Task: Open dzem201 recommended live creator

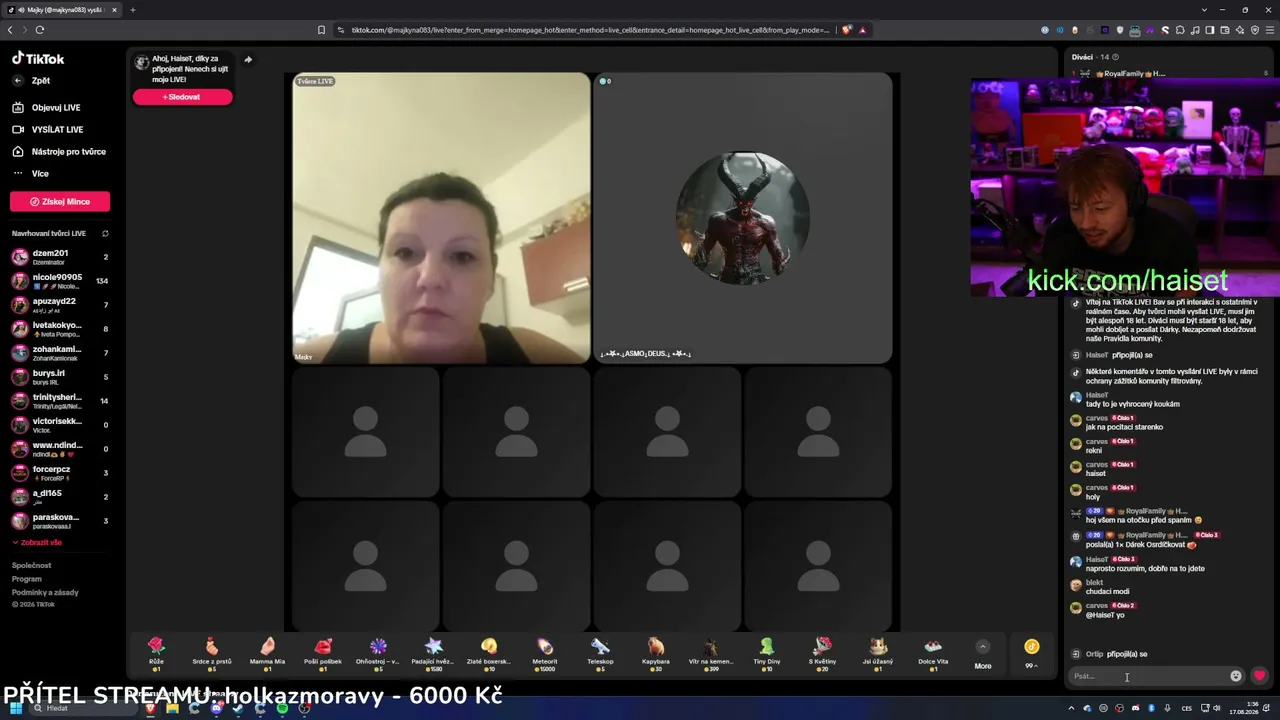Action: 60,257
